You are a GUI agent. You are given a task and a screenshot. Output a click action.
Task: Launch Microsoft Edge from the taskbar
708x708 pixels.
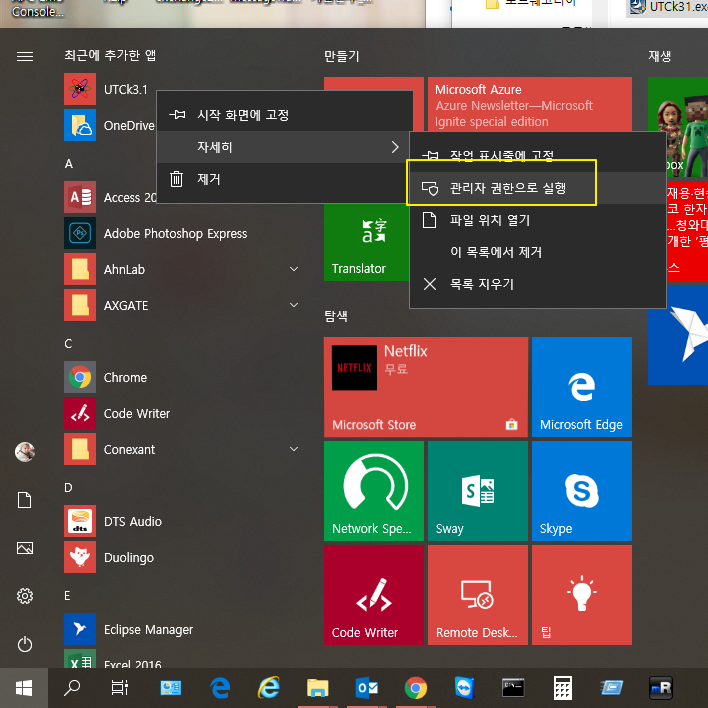[x=220, y=688]
